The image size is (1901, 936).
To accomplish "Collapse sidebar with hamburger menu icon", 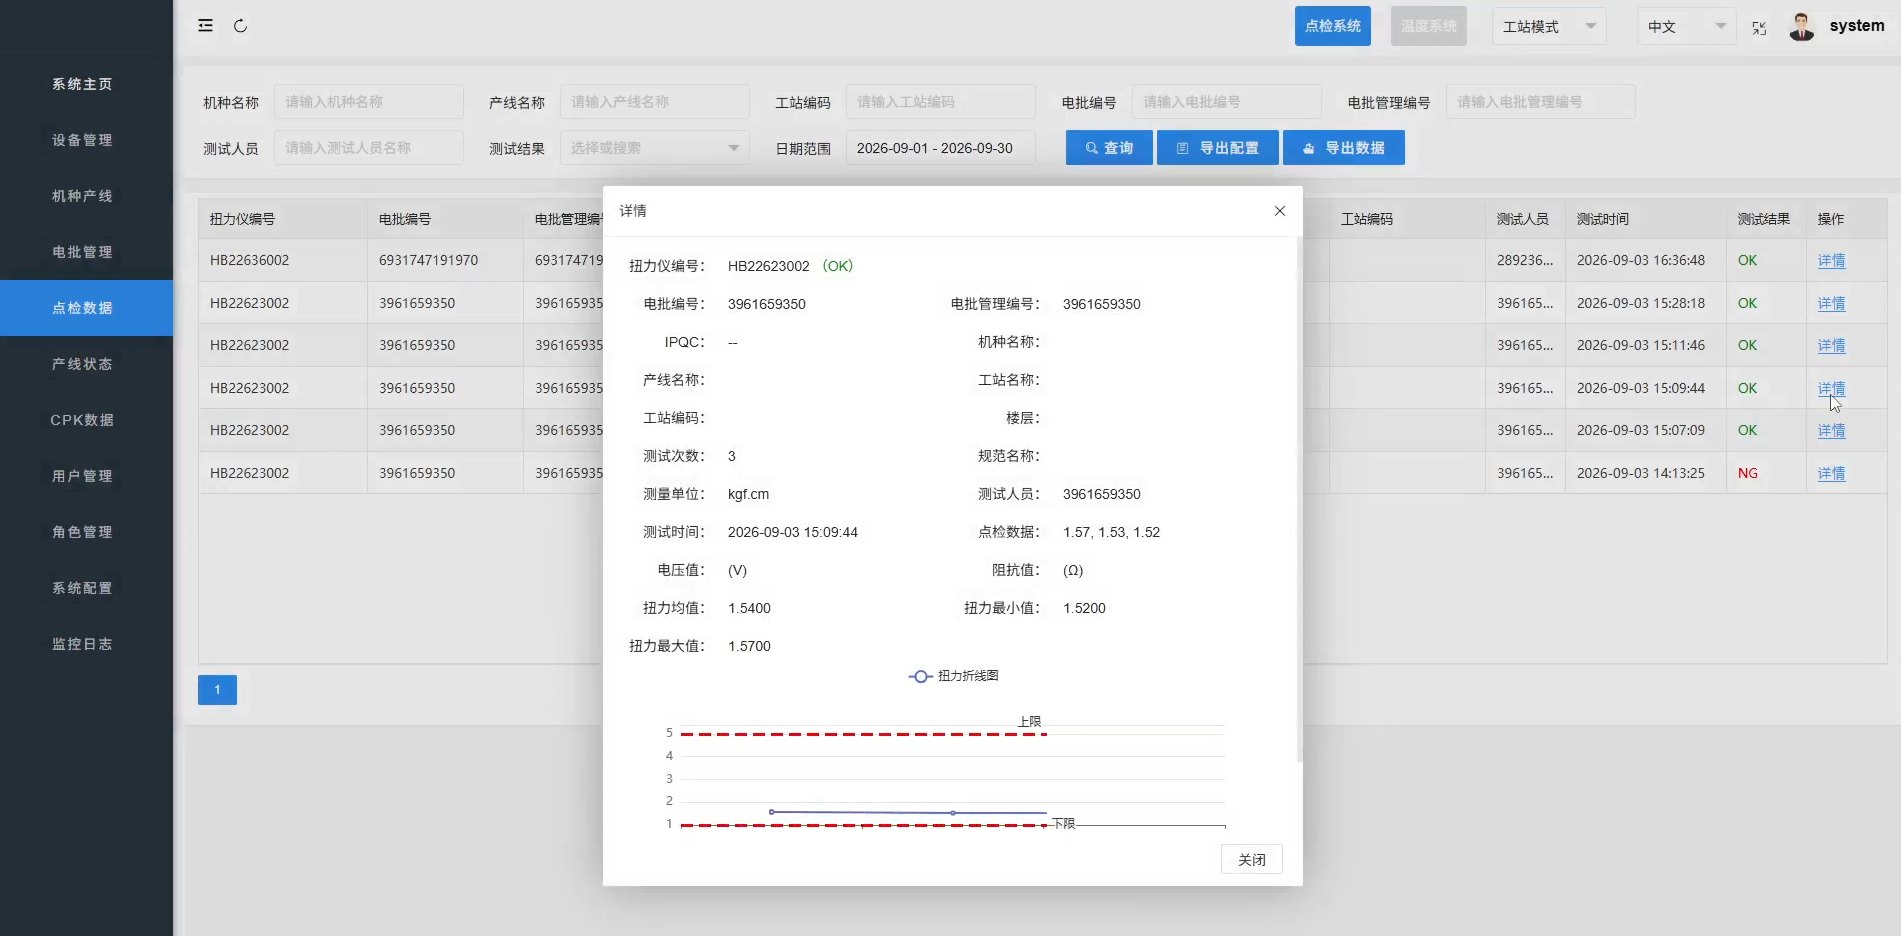I will point(205,26).
